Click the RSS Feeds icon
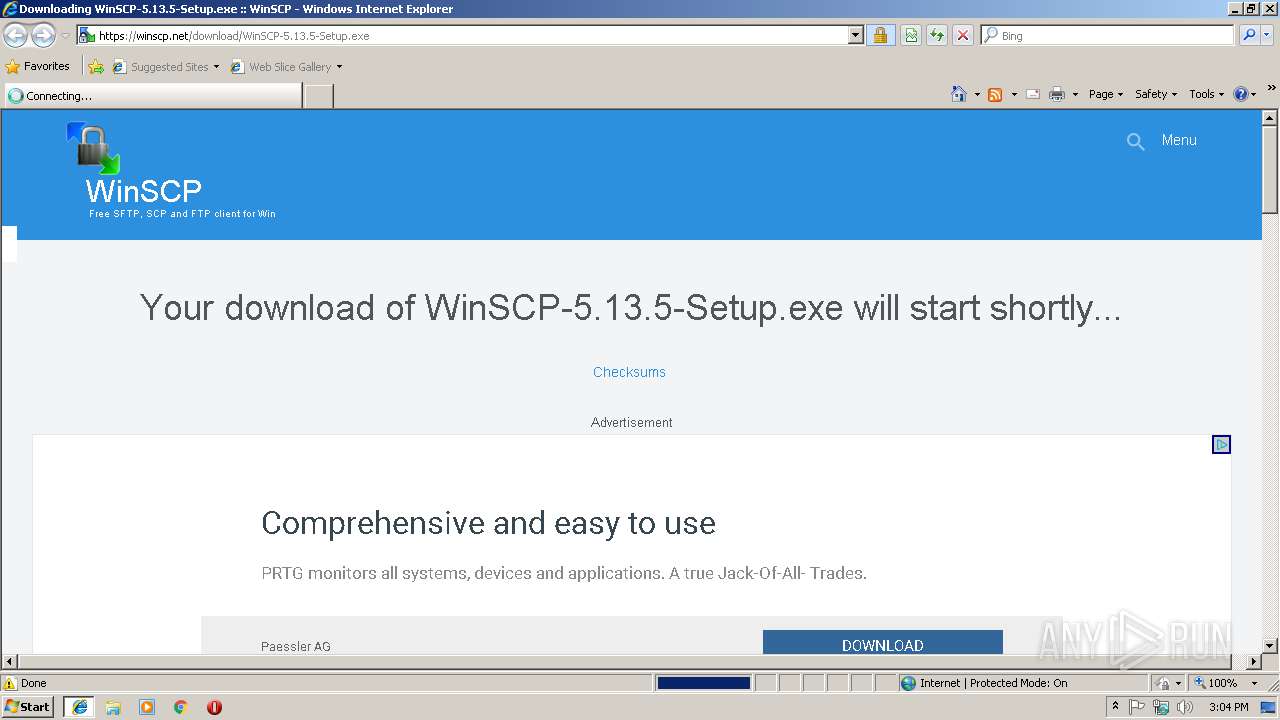This screenshot has width=1280, height=720. (995, 94)
